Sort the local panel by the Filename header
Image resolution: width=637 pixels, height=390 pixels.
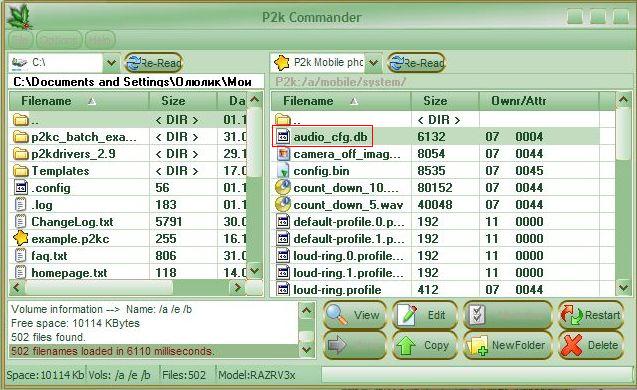tap(79, 101)
